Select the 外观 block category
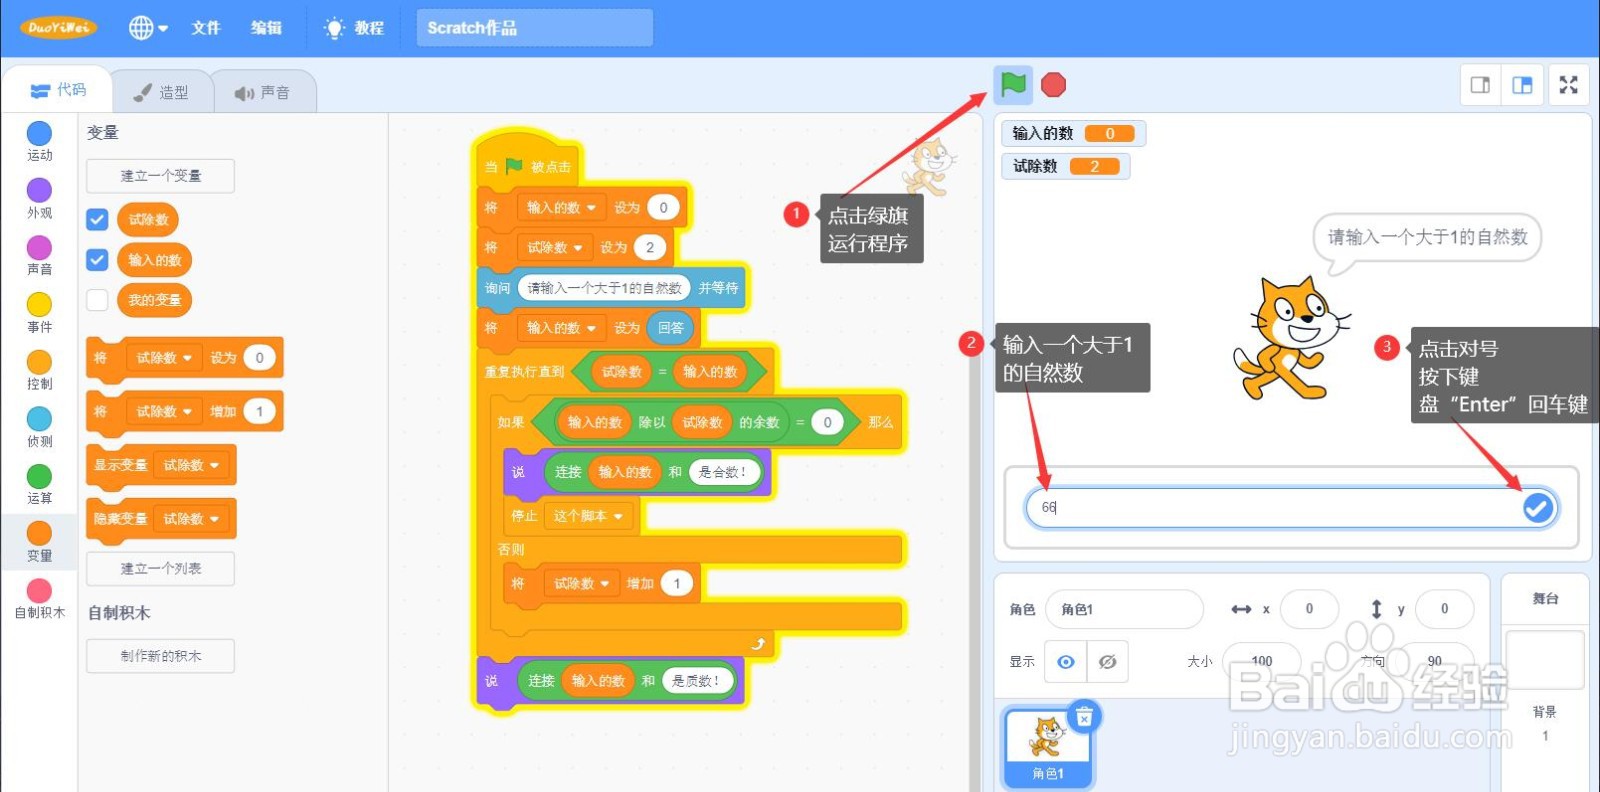The height and width of the screenshot is (792, 1600). (x=39, y=198)
